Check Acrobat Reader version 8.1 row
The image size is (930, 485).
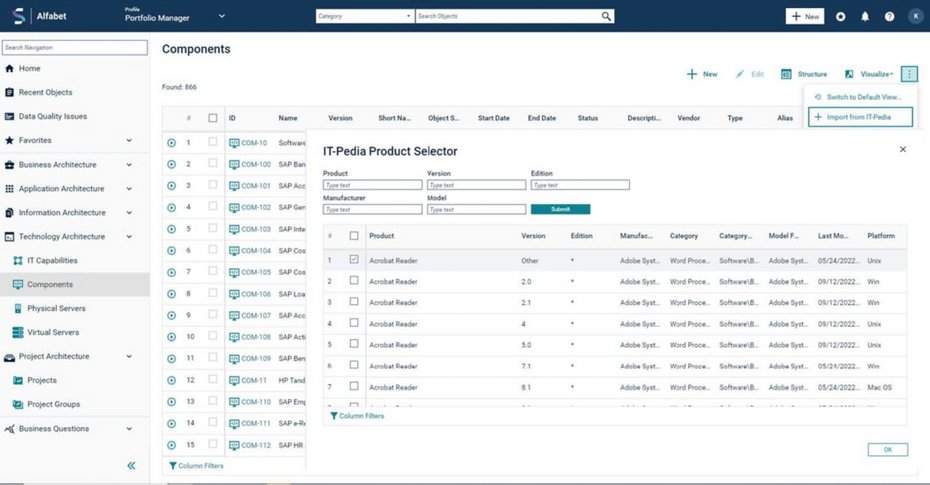[354, 387]
